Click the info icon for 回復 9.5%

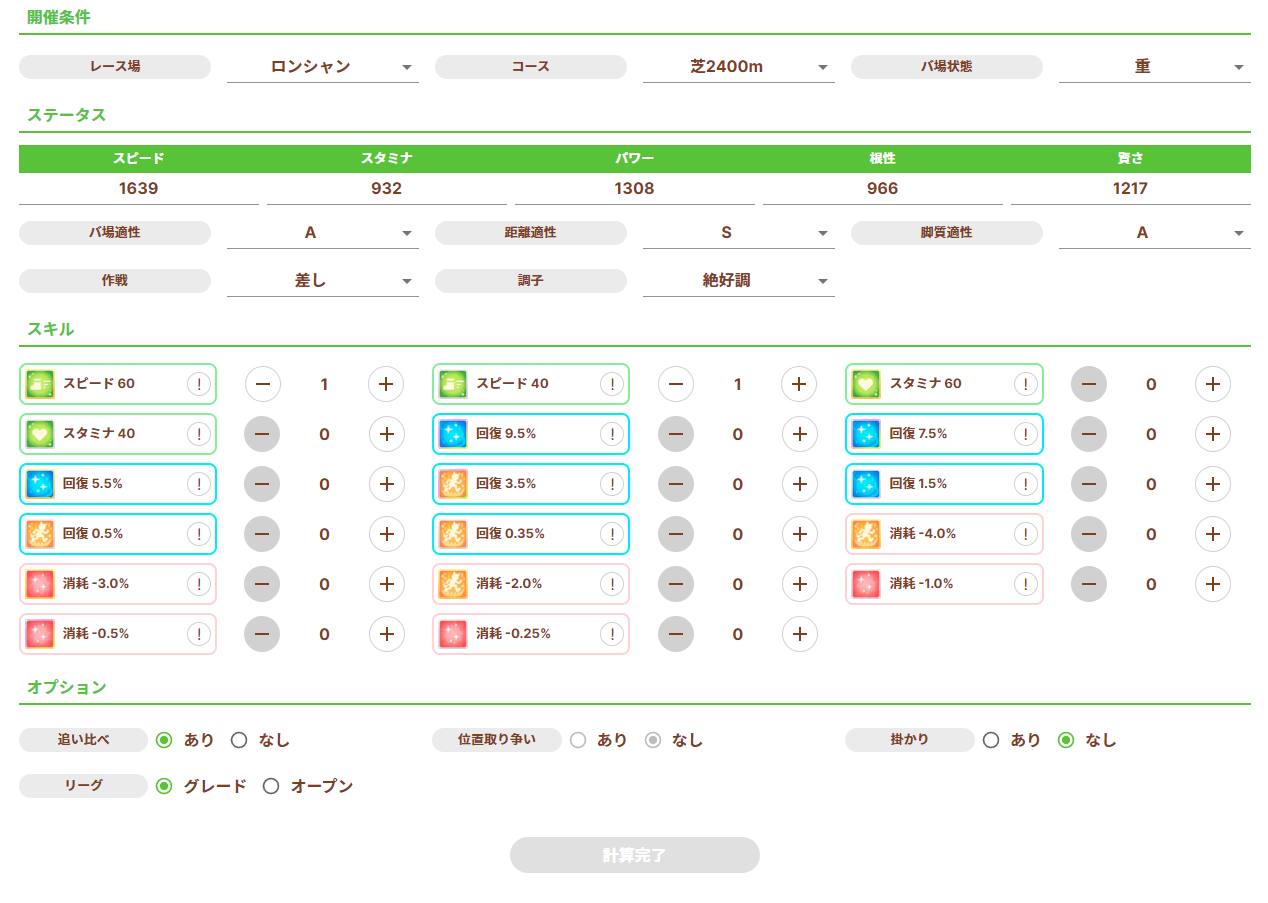[x=612, y=434]
